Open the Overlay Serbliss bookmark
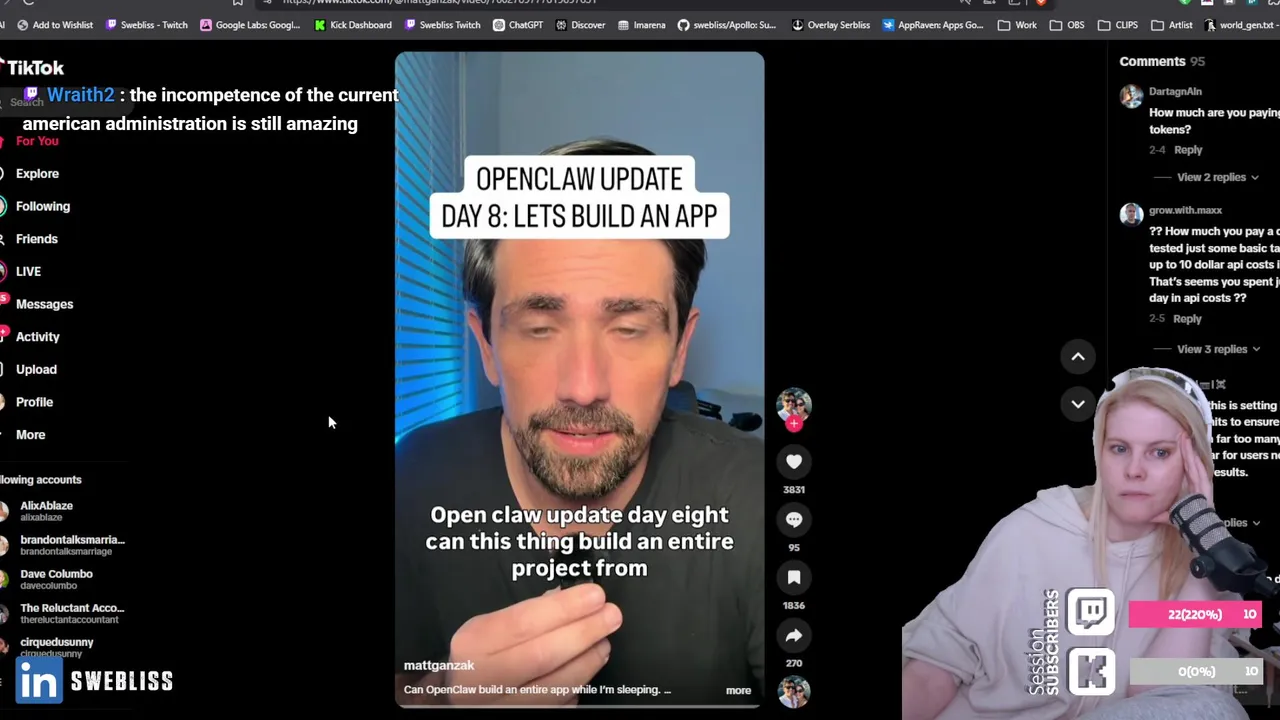 tap(830, 25)
